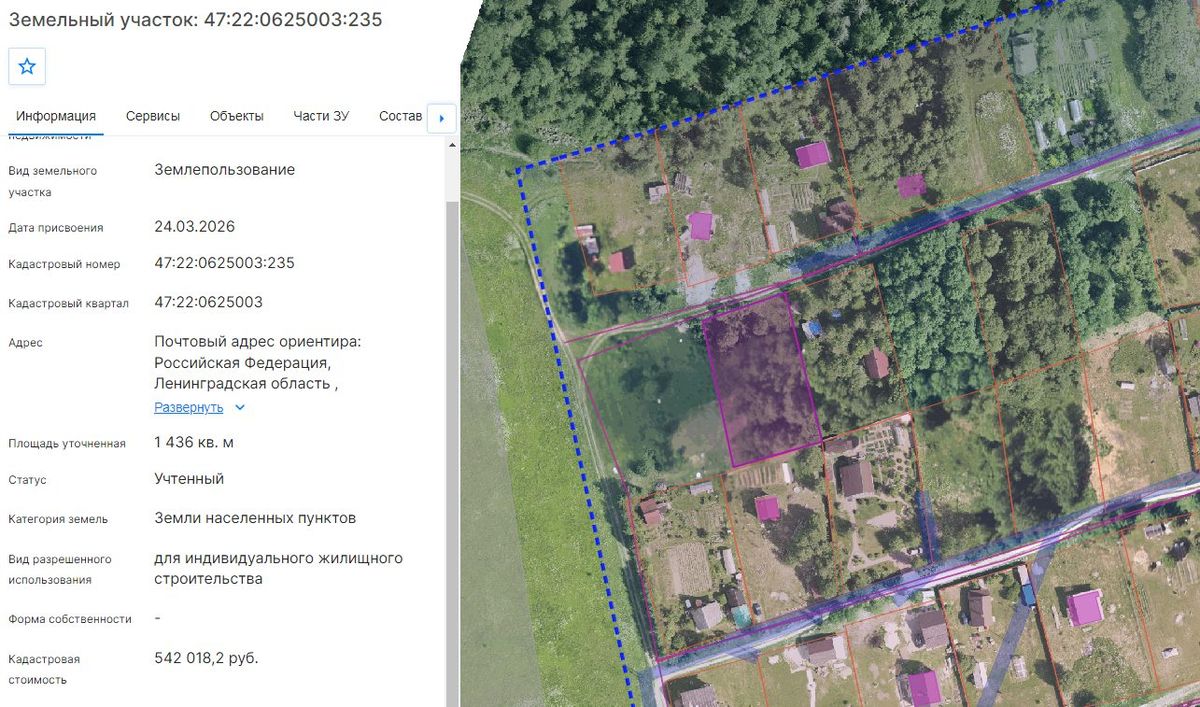
Task: Go to the Состав tab
Action: (401, 116)
